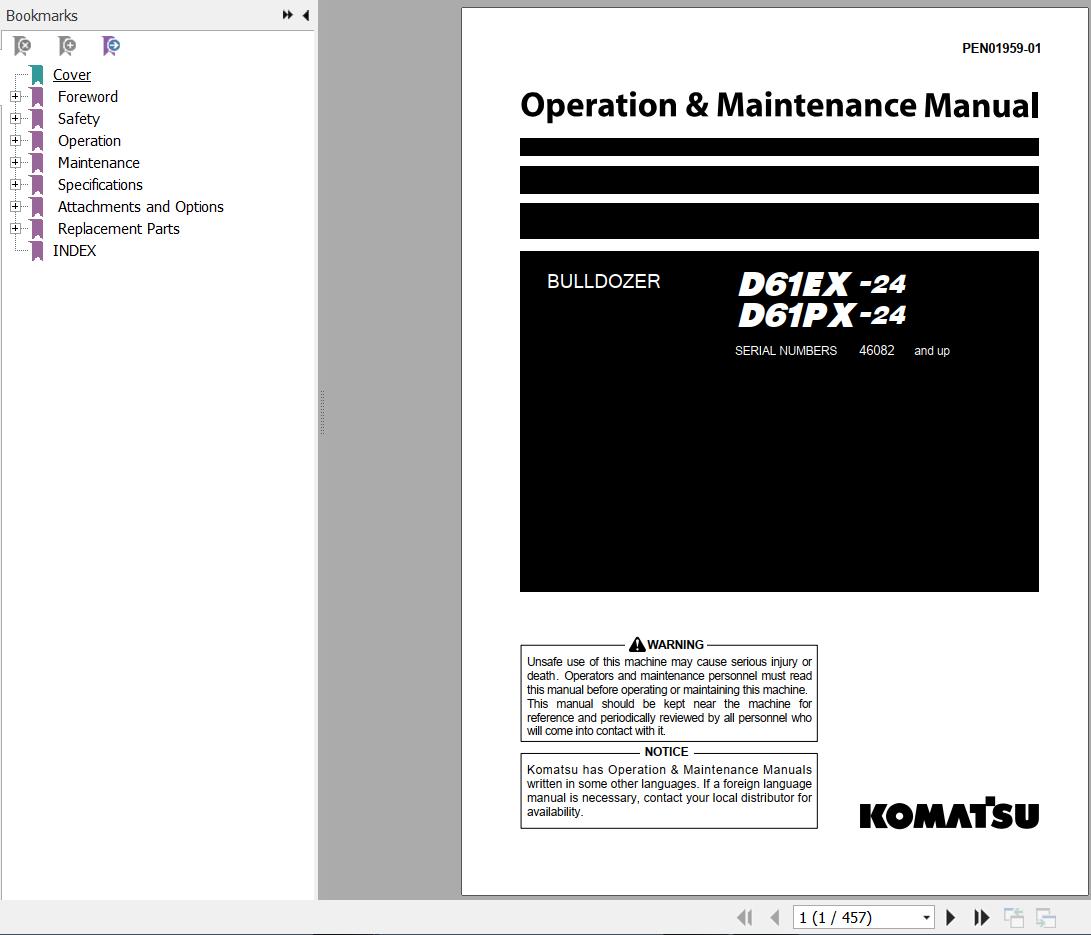Click the panel splitter handle
Screen dimensions: 1091x935
321,412
